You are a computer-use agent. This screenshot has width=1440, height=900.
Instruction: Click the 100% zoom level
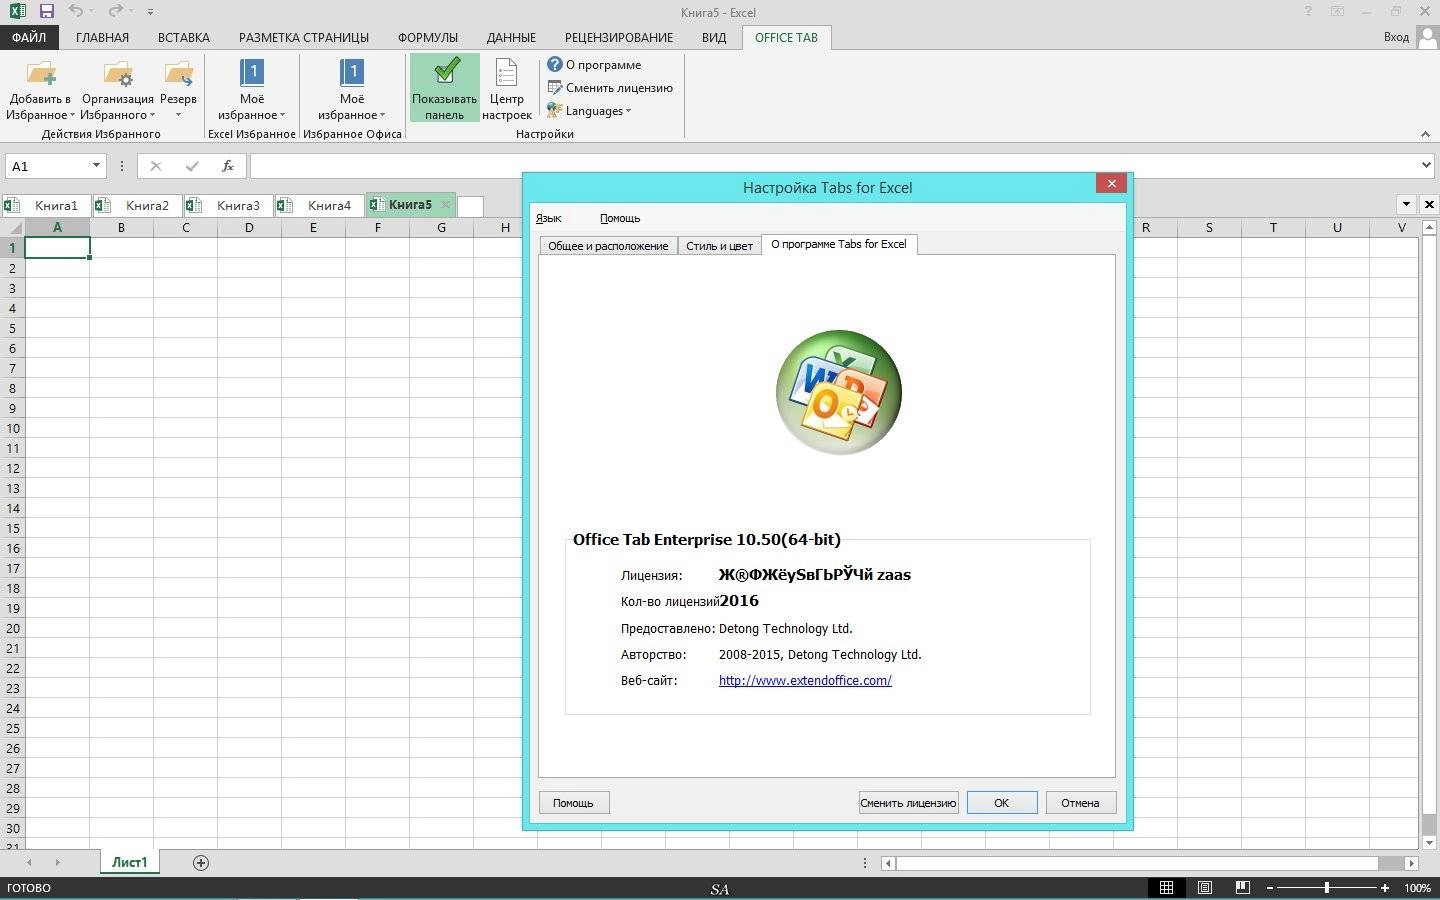(x=1417, y=887)
